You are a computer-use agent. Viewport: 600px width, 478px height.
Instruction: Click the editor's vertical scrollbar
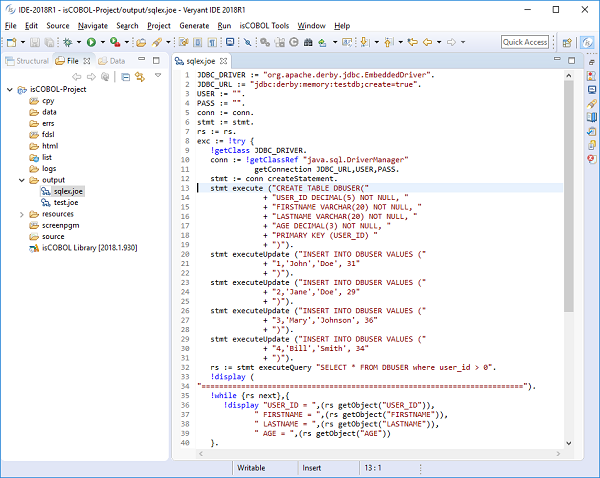[x=569, y=200]
